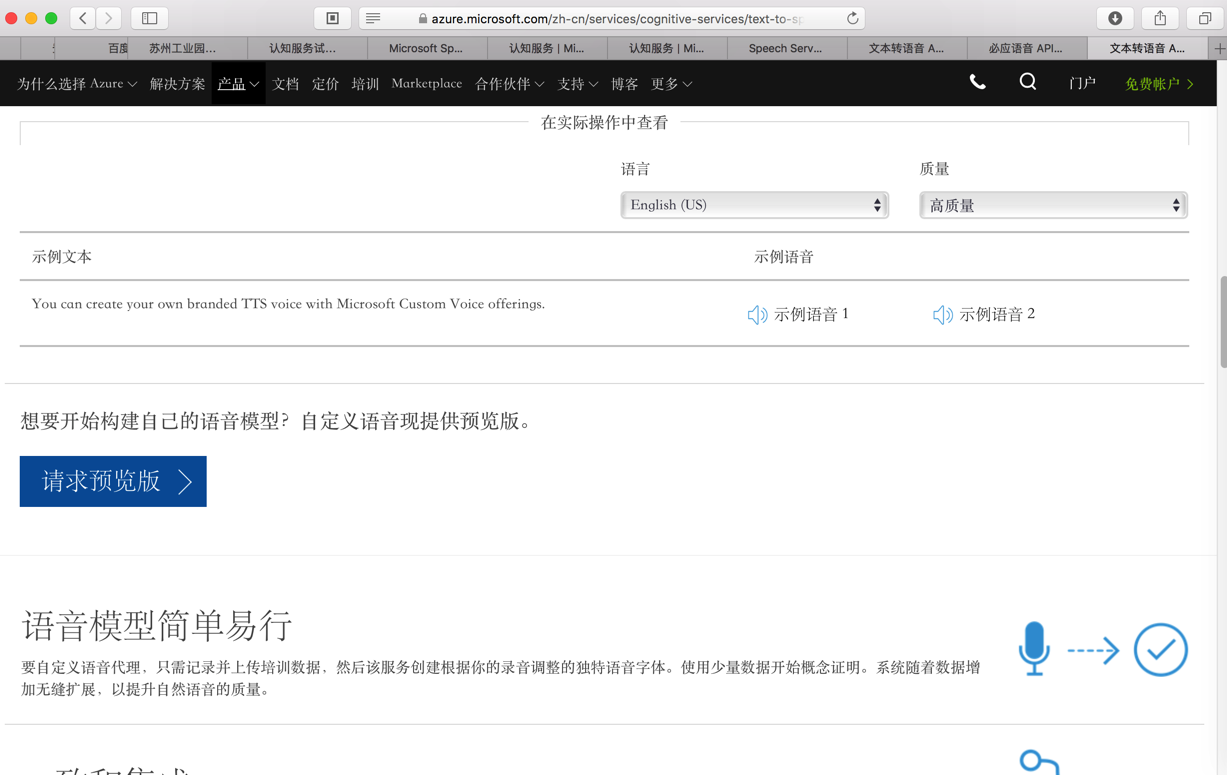The height and width of the screenshot is (775, 1227).
Task: Open the search magnifier icon
Action: [x=1028, y=83]
